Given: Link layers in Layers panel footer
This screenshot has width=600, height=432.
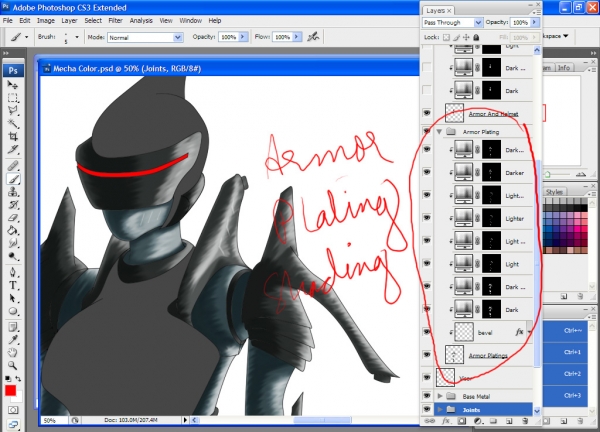Looking at the screenshot, I should (430, 421).
